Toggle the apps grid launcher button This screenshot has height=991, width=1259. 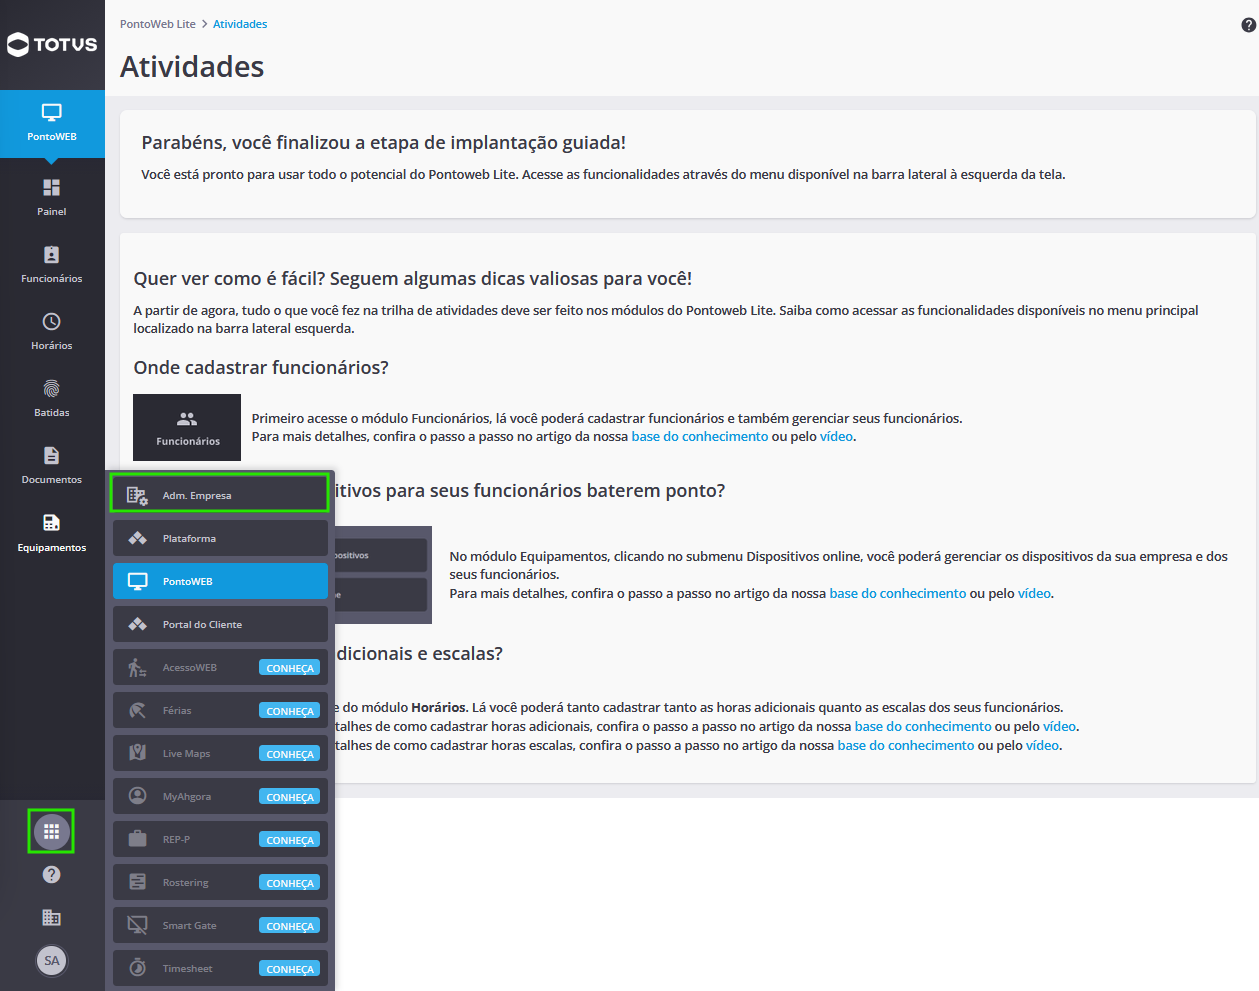coord(51,831)
